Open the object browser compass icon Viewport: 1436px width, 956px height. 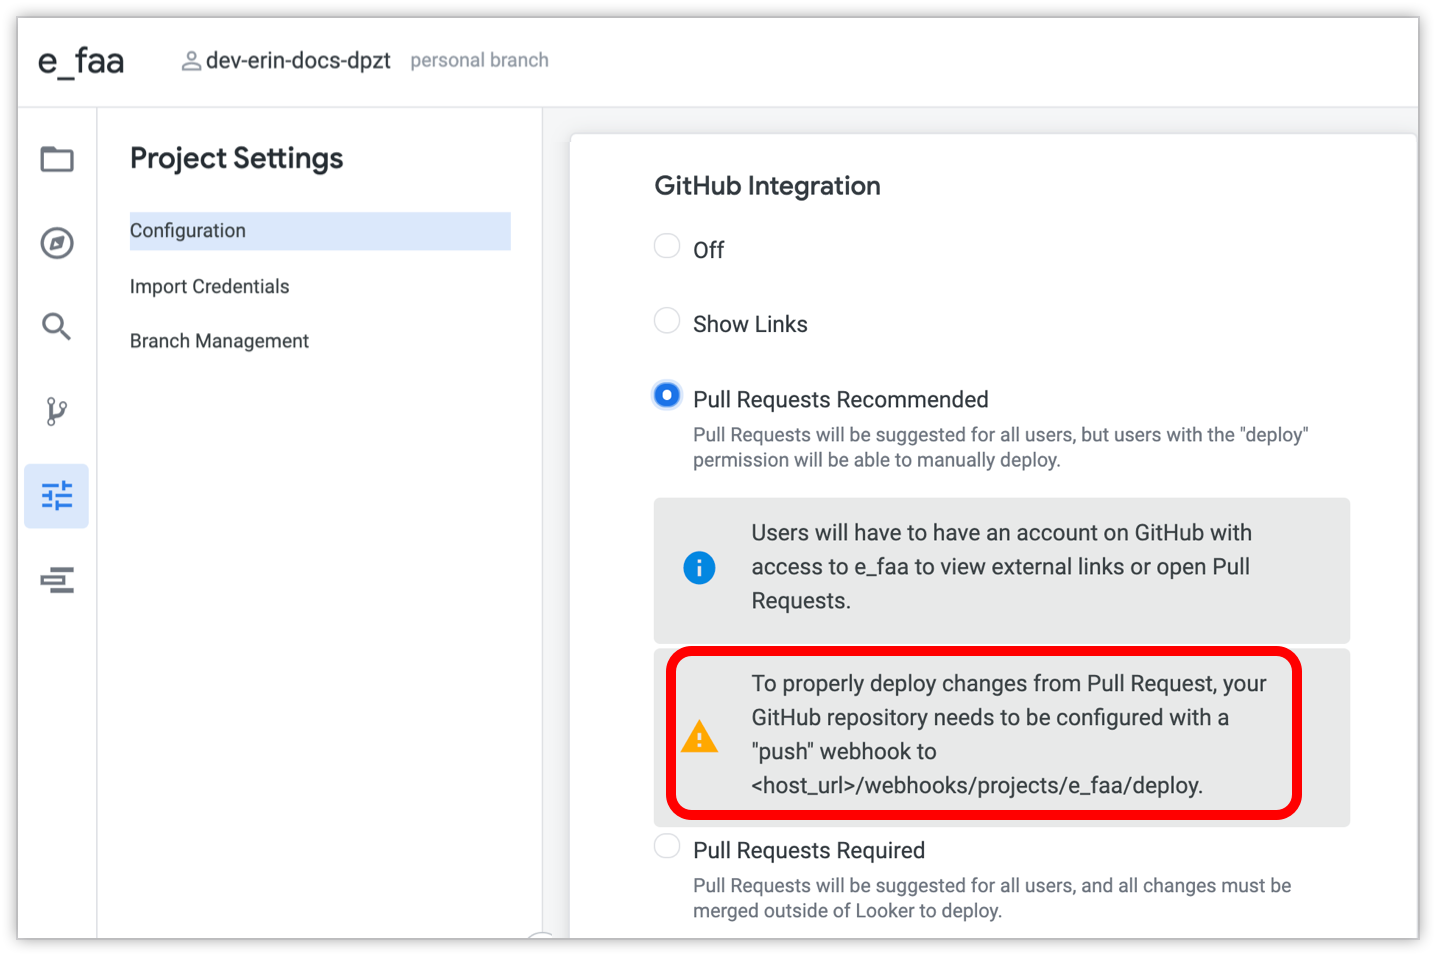(57, 243)
